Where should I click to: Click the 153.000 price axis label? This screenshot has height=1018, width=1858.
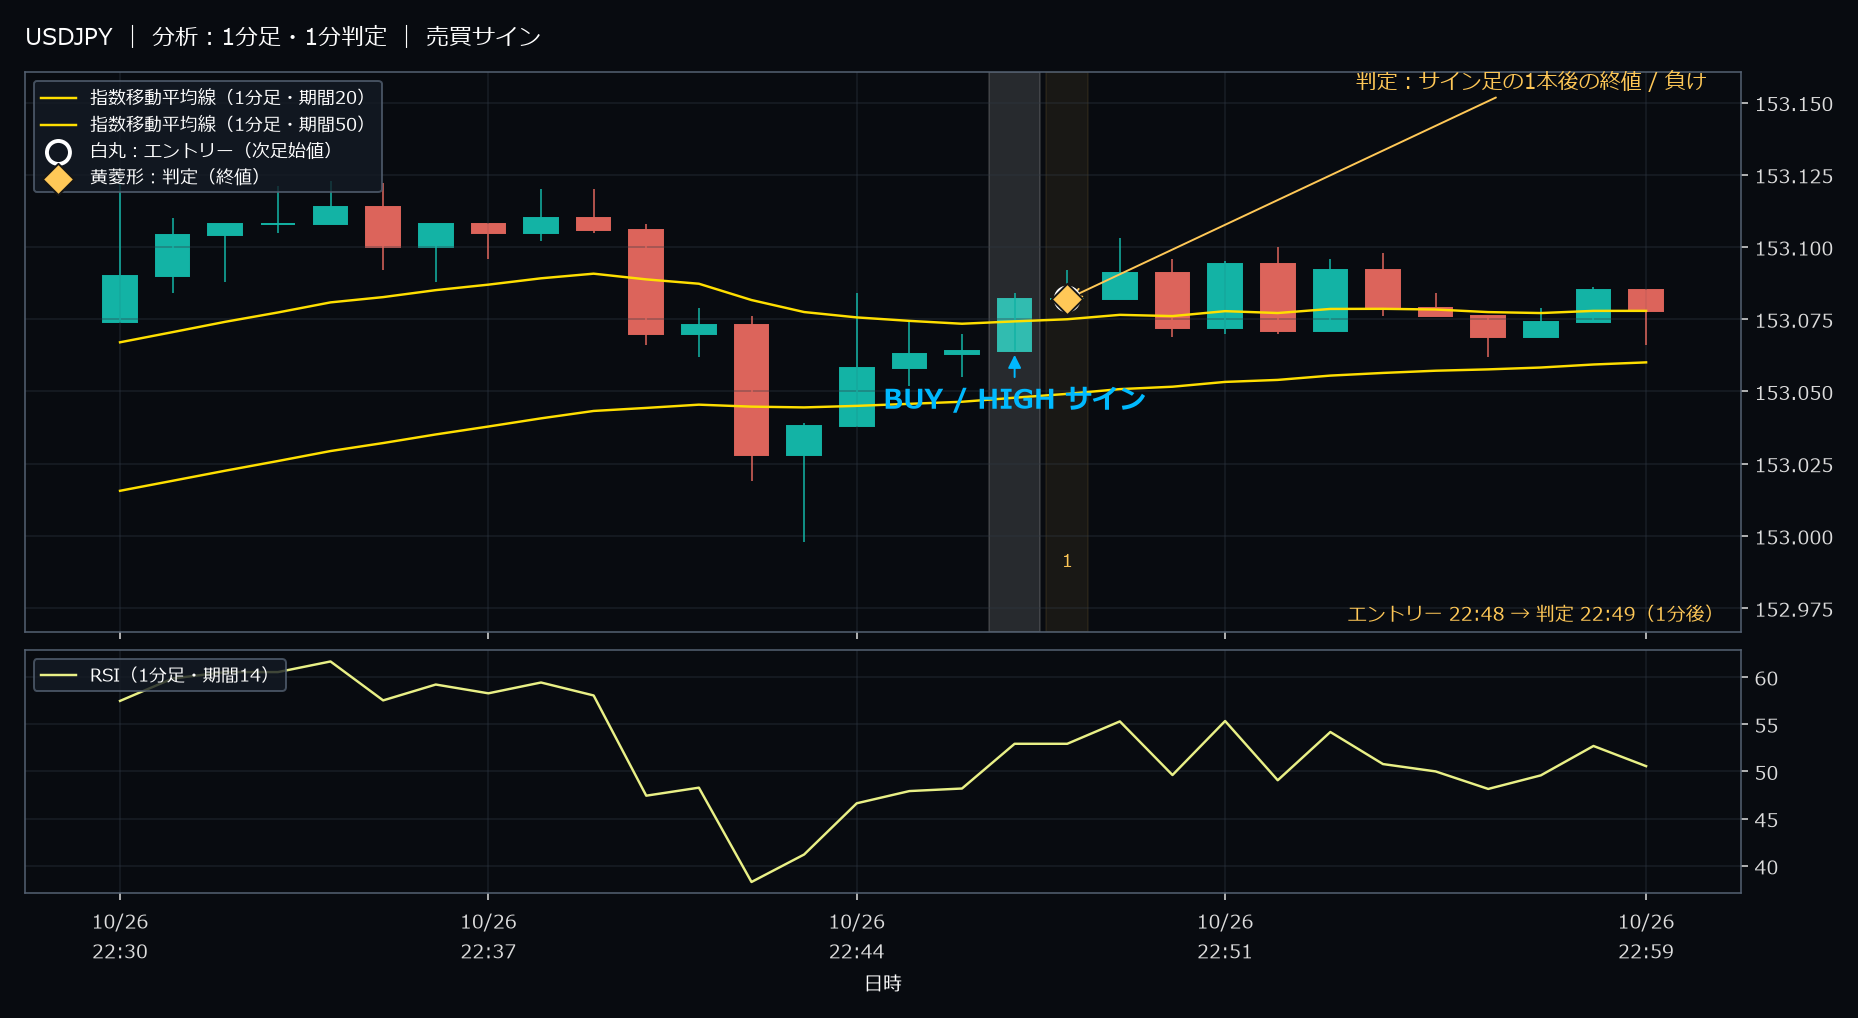point(1794,537)
